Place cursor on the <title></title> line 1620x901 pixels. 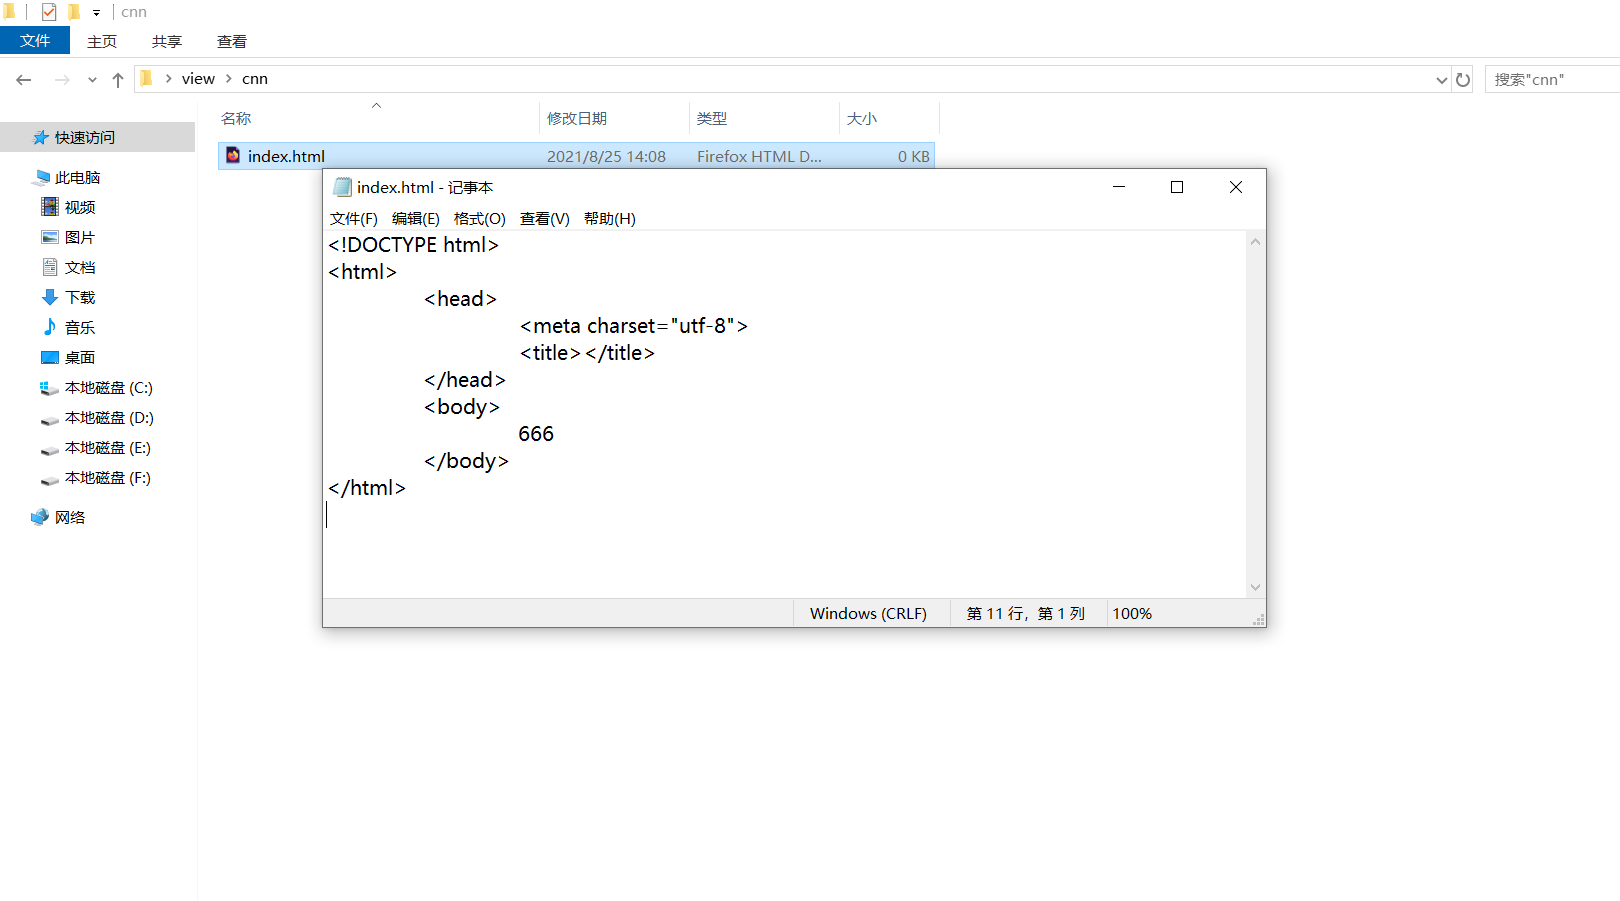pos(587,353)
